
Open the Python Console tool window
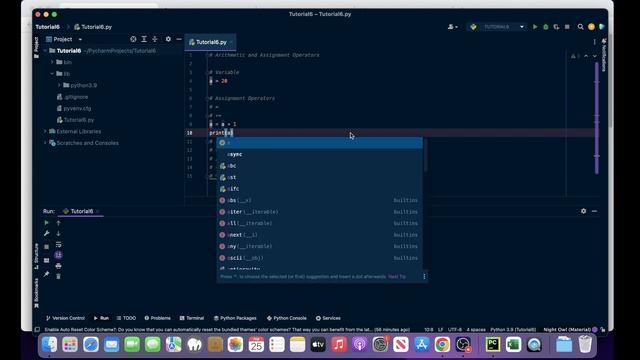pyautogui.click(x=287, y=318)
